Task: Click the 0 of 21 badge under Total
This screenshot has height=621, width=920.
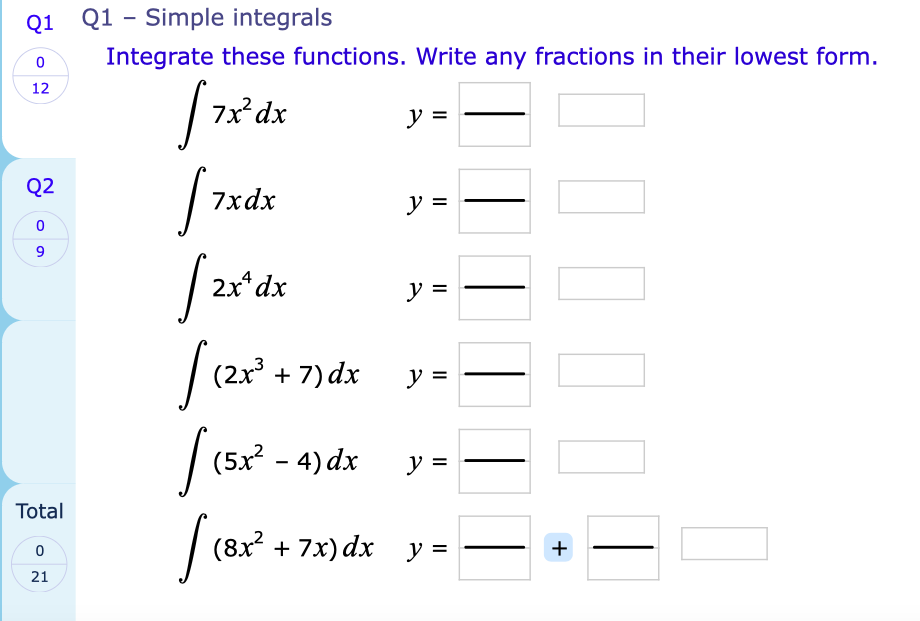Action: tap(40, 561)
